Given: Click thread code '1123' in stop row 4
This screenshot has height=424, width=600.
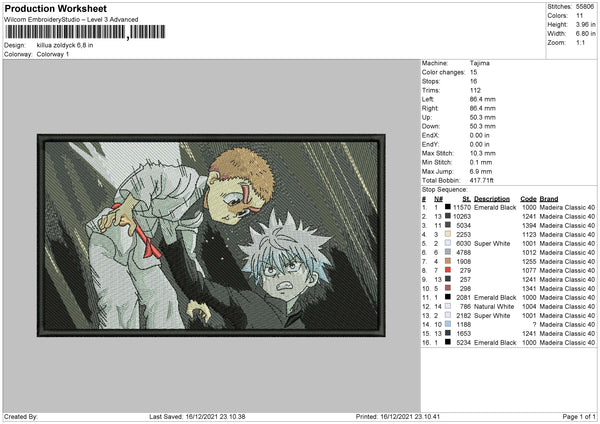Looking at the screenshot, I should click(x=529, y=235).
